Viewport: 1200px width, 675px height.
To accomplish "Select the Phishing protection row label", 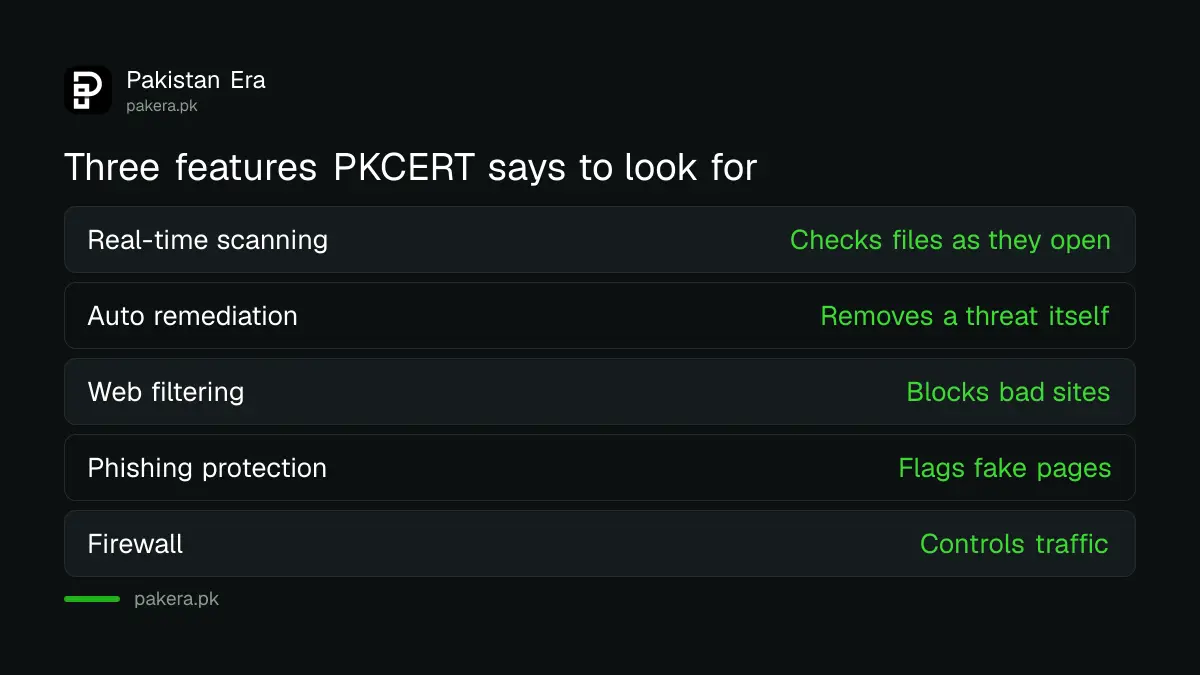I will [x=207, y=468].
